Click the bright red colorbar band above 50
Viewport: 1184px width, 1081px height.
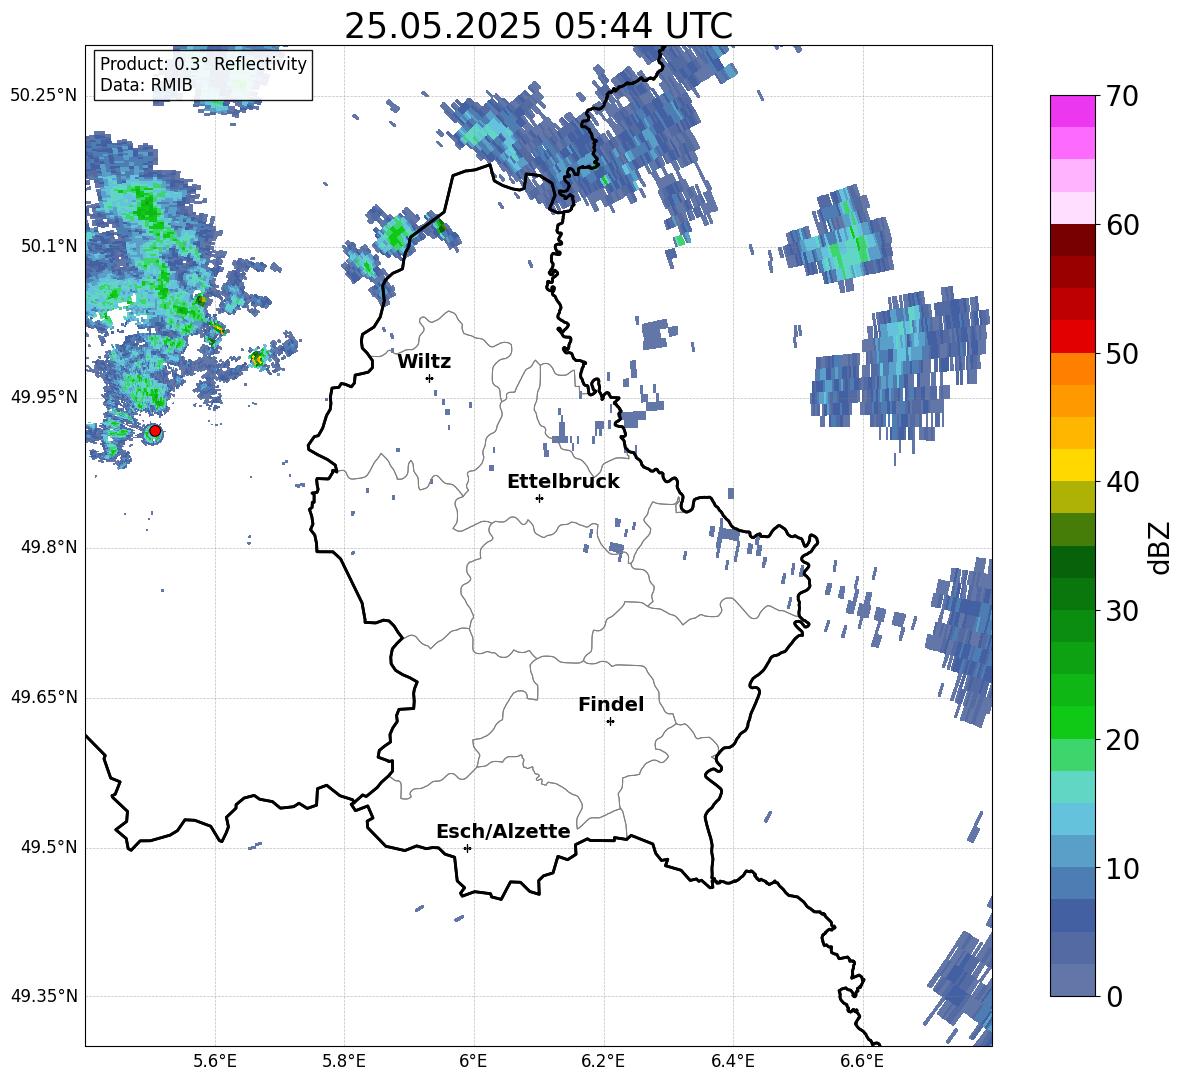[1072, 337]
